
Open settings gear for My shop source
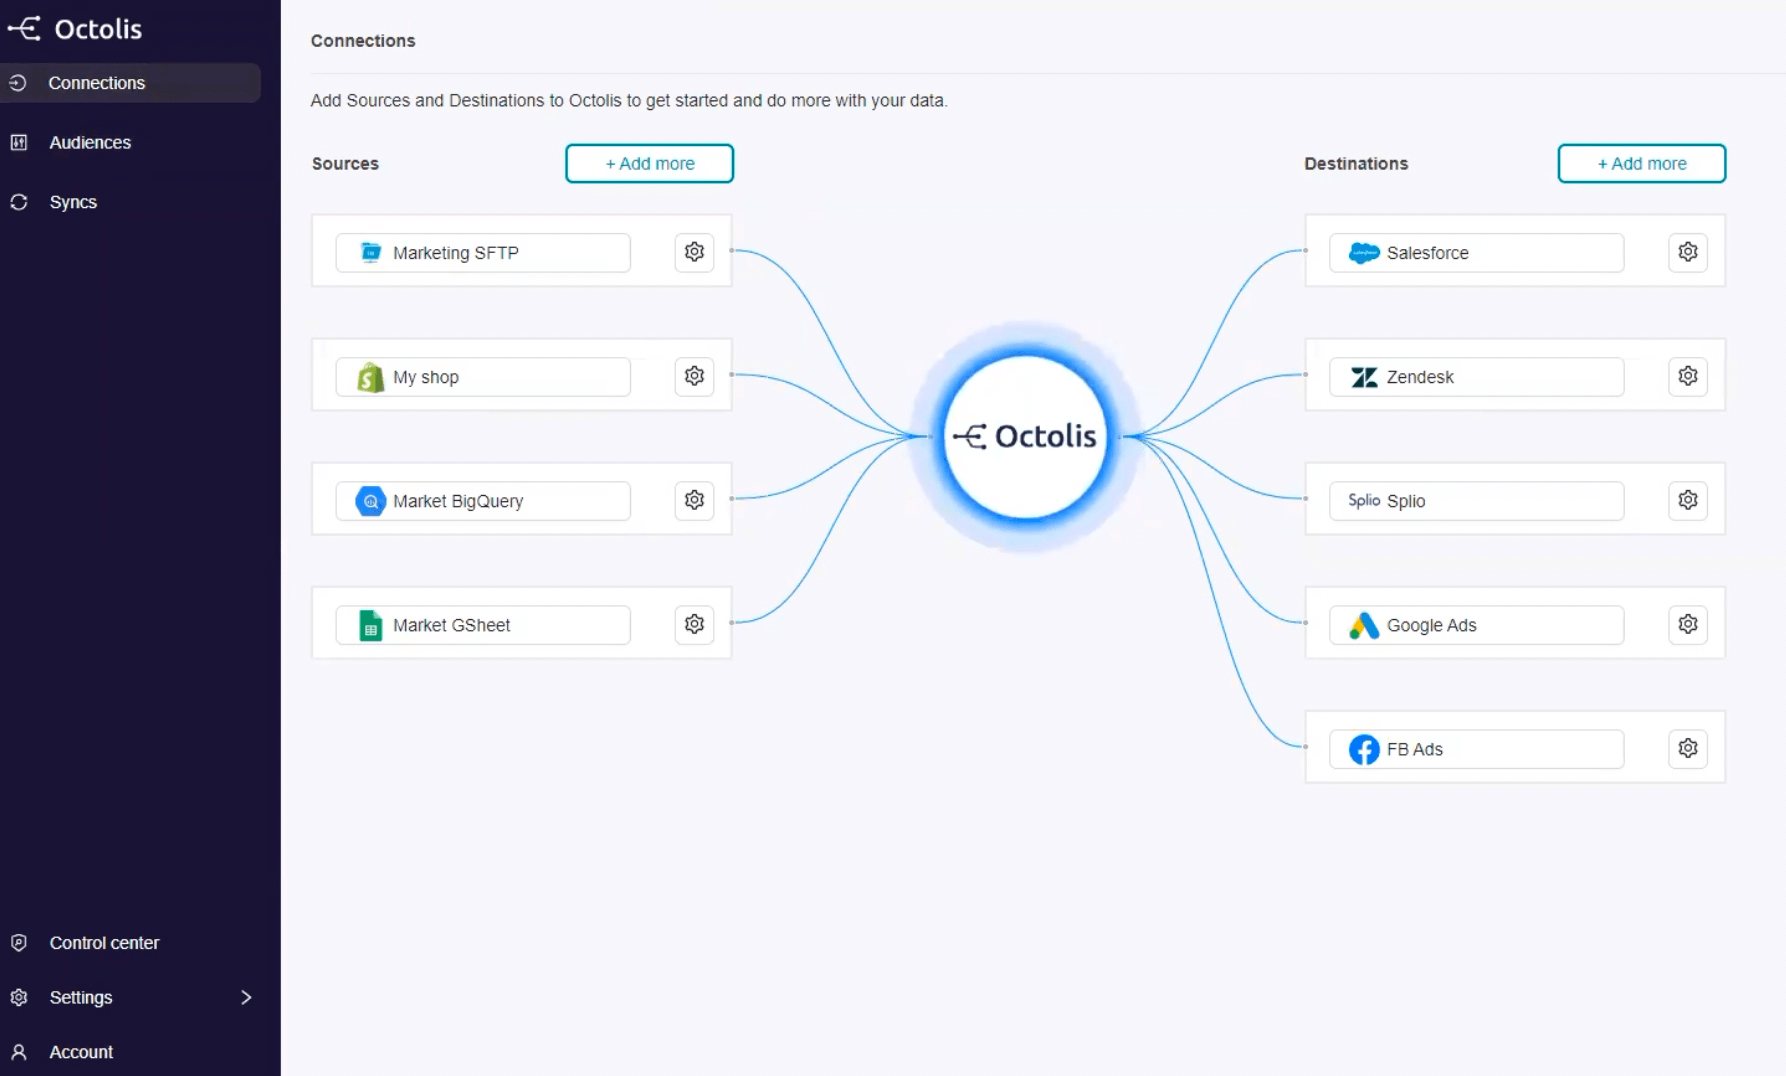[694, 376]
